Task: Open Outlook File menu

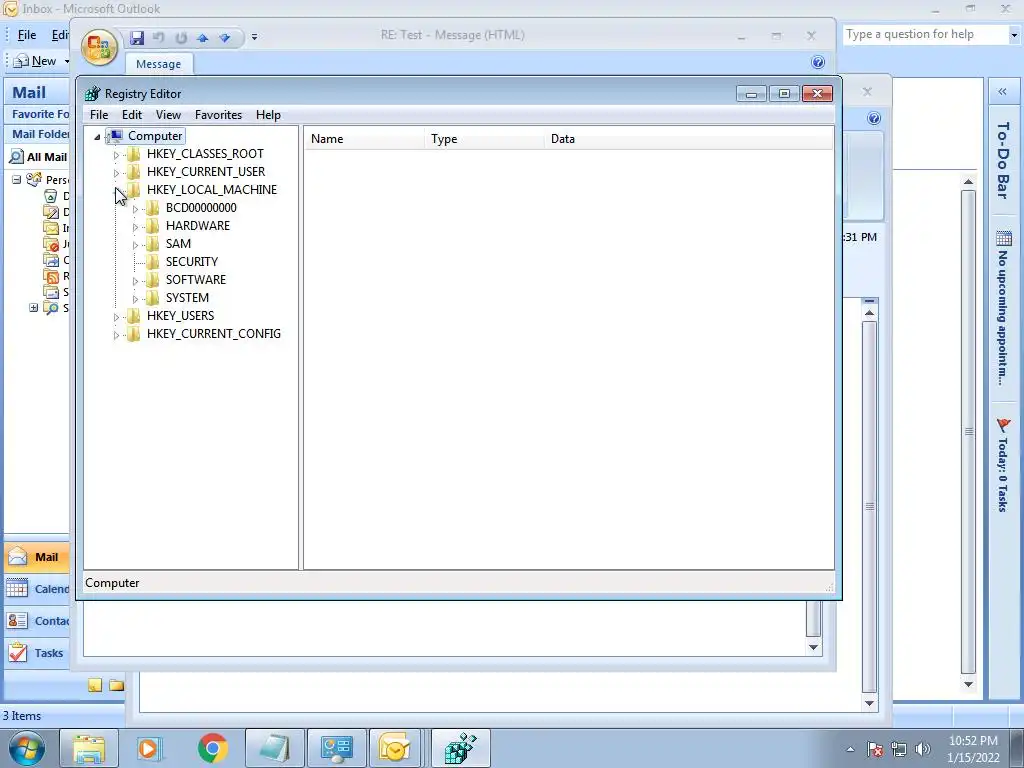Action: pos(27,35)
